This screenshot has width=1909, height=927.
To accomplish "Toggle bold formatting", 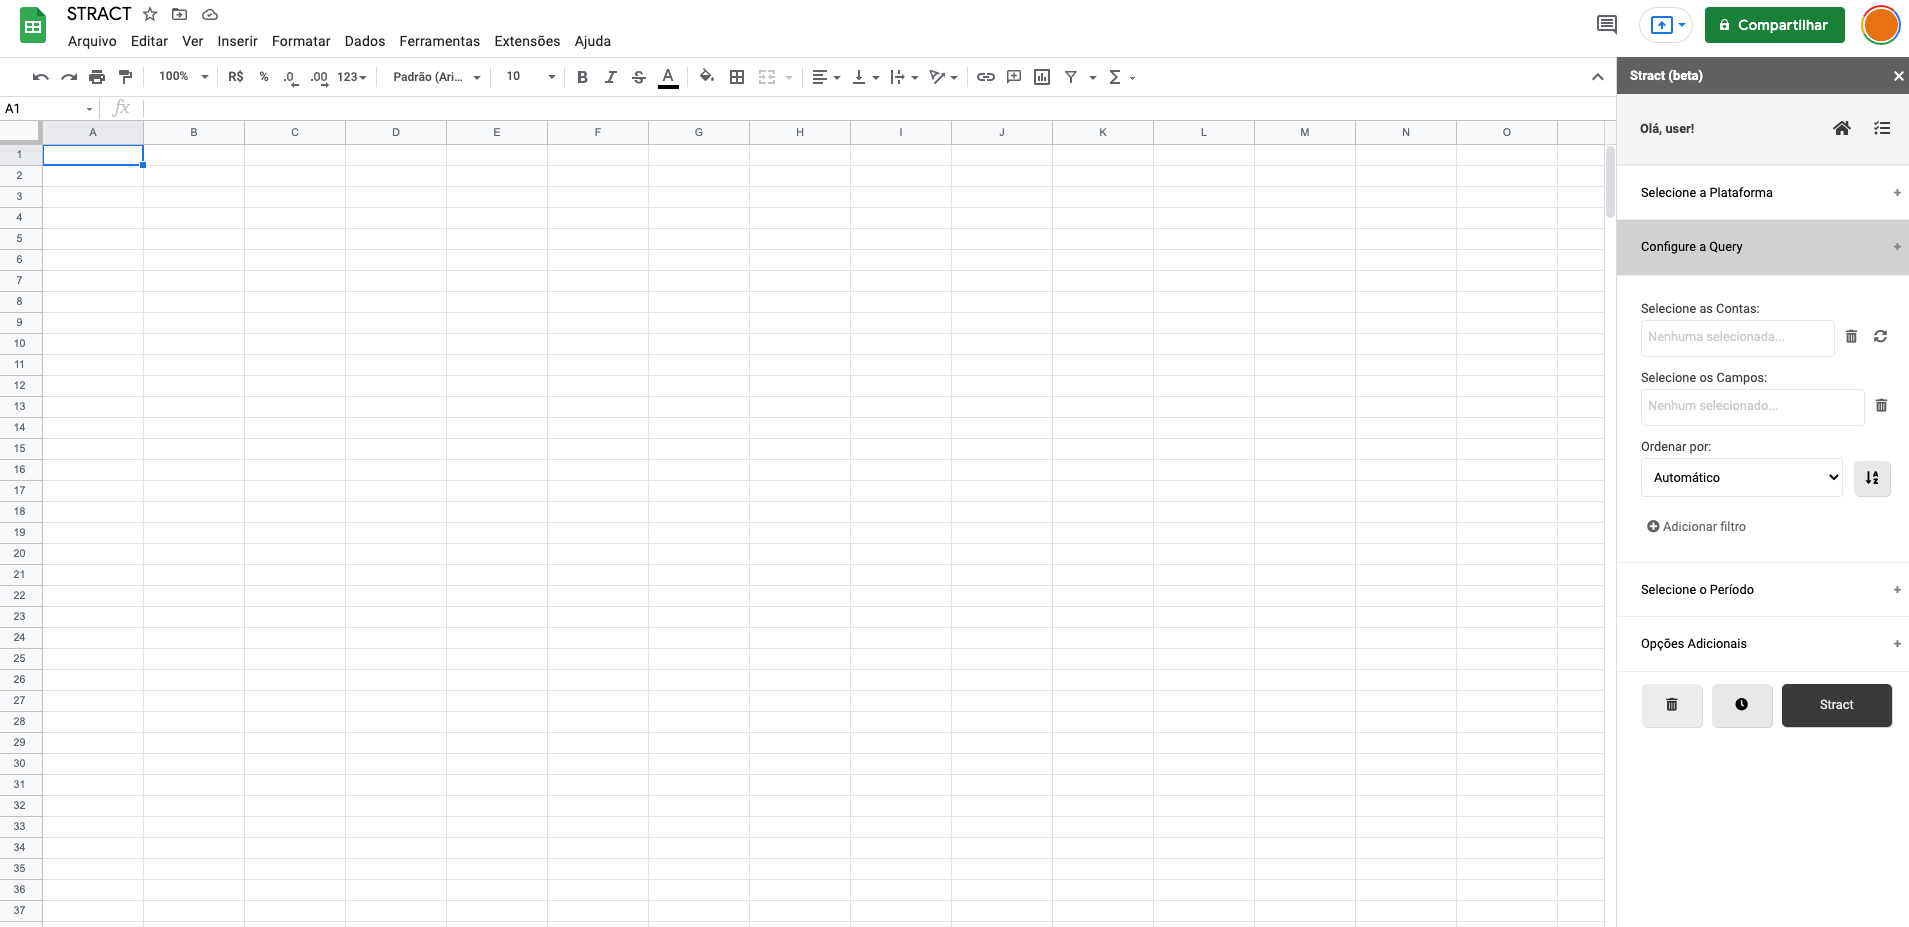I will tap(582, 77).
